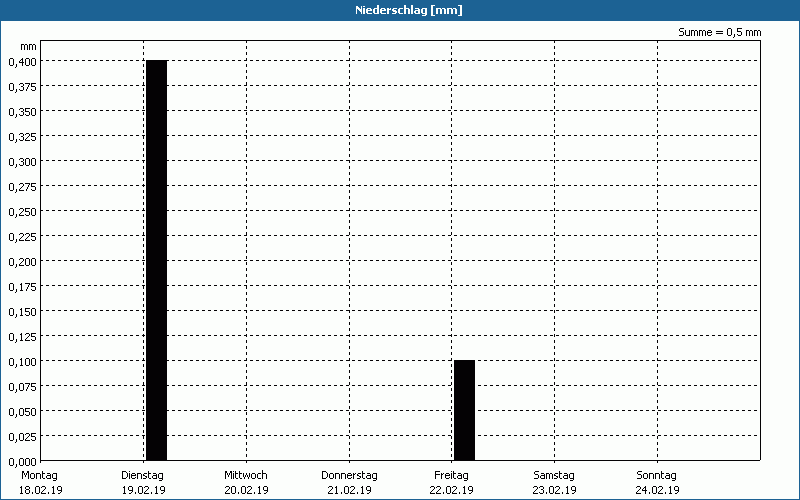Click the 0,225 y-axis value
The image size is (800, 500).
pyautogui.click(x=22, y=236)
